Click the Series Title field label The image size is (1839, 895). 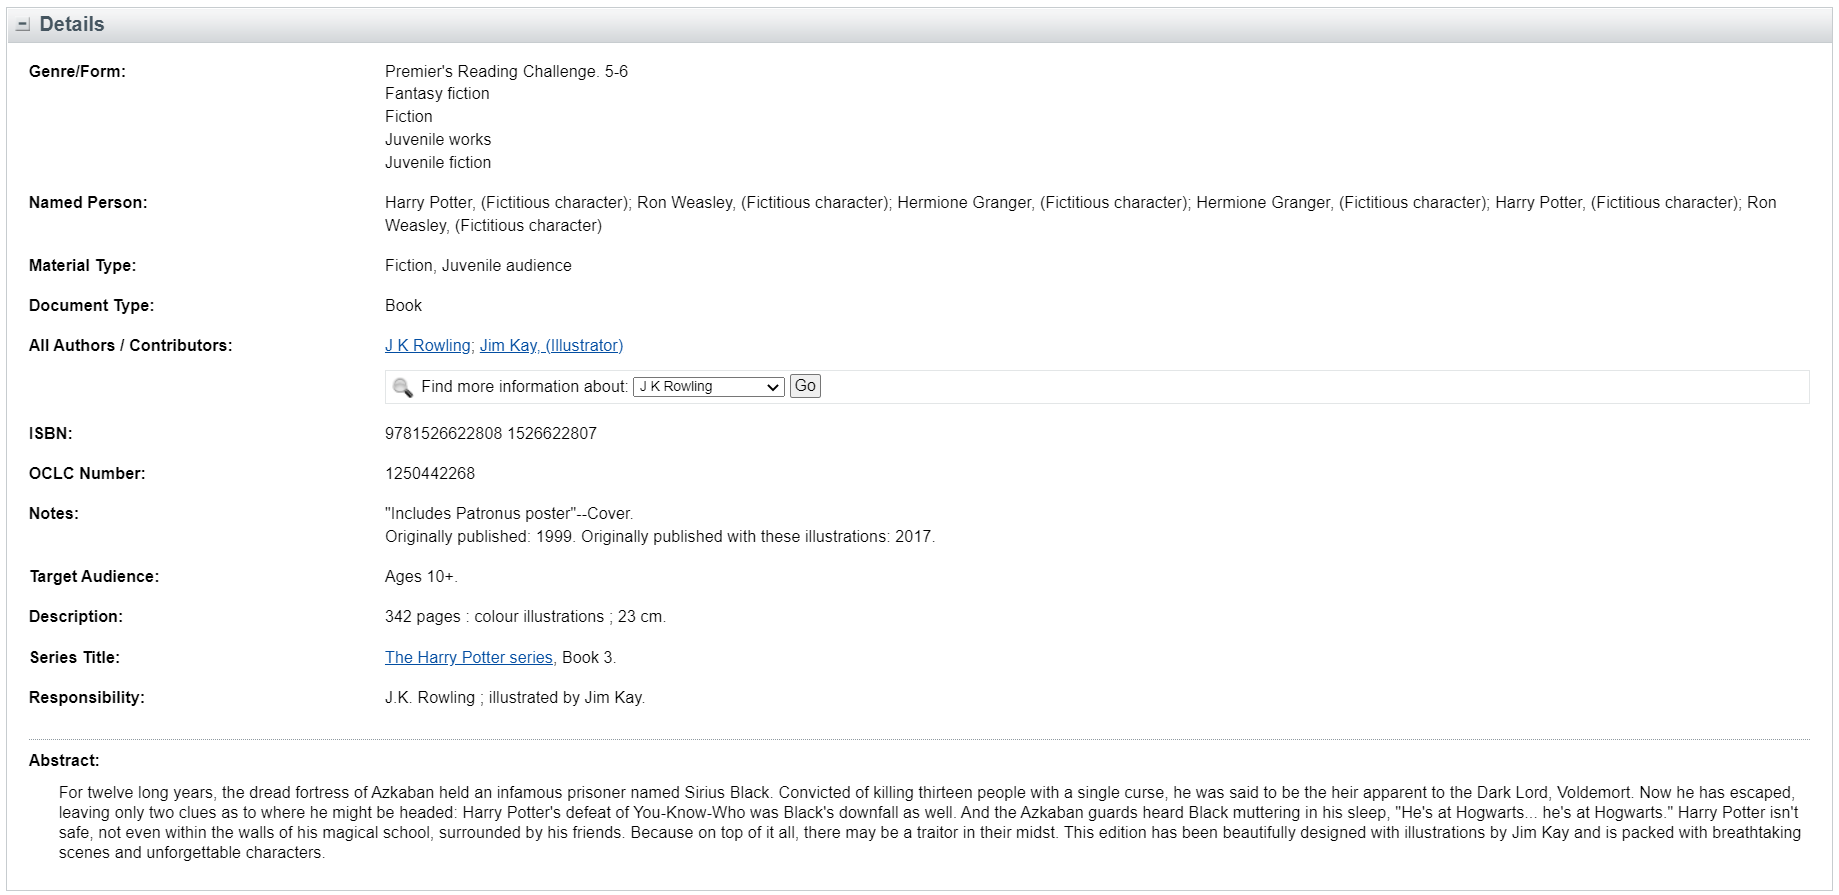[x=74, y=657]
